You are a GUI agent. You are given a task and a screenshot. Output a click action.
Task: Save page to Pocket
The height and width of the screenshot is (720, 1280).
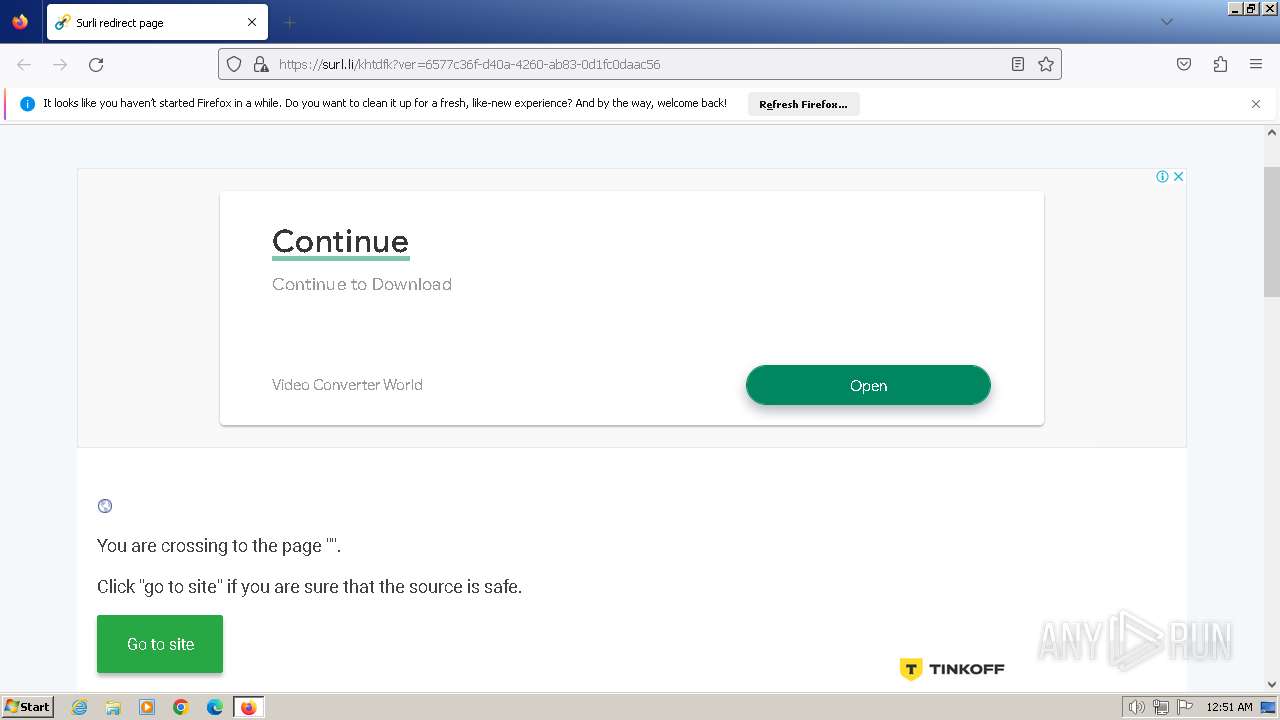click(1184, 64)
